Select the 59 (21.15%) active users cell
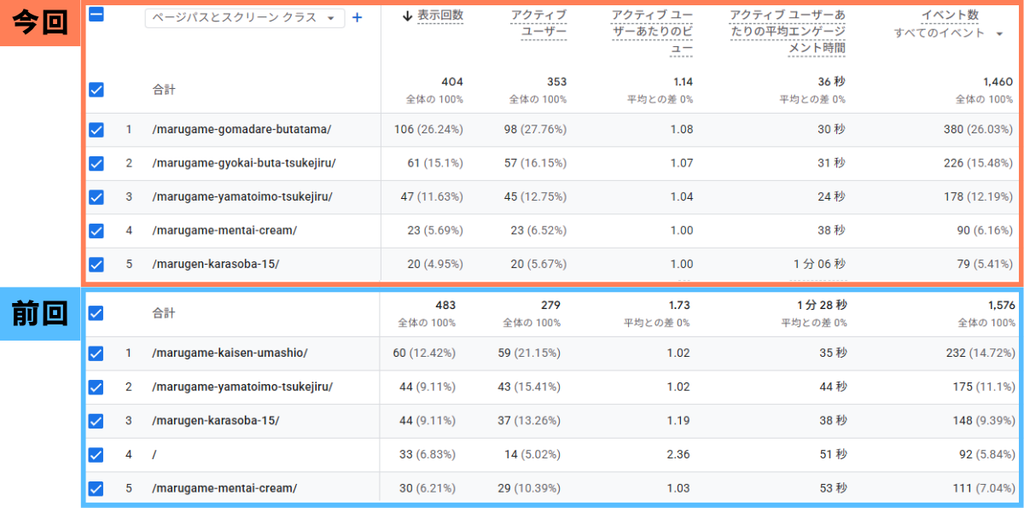The height and width of the screenshot is (508, 1024). point(528,353)
